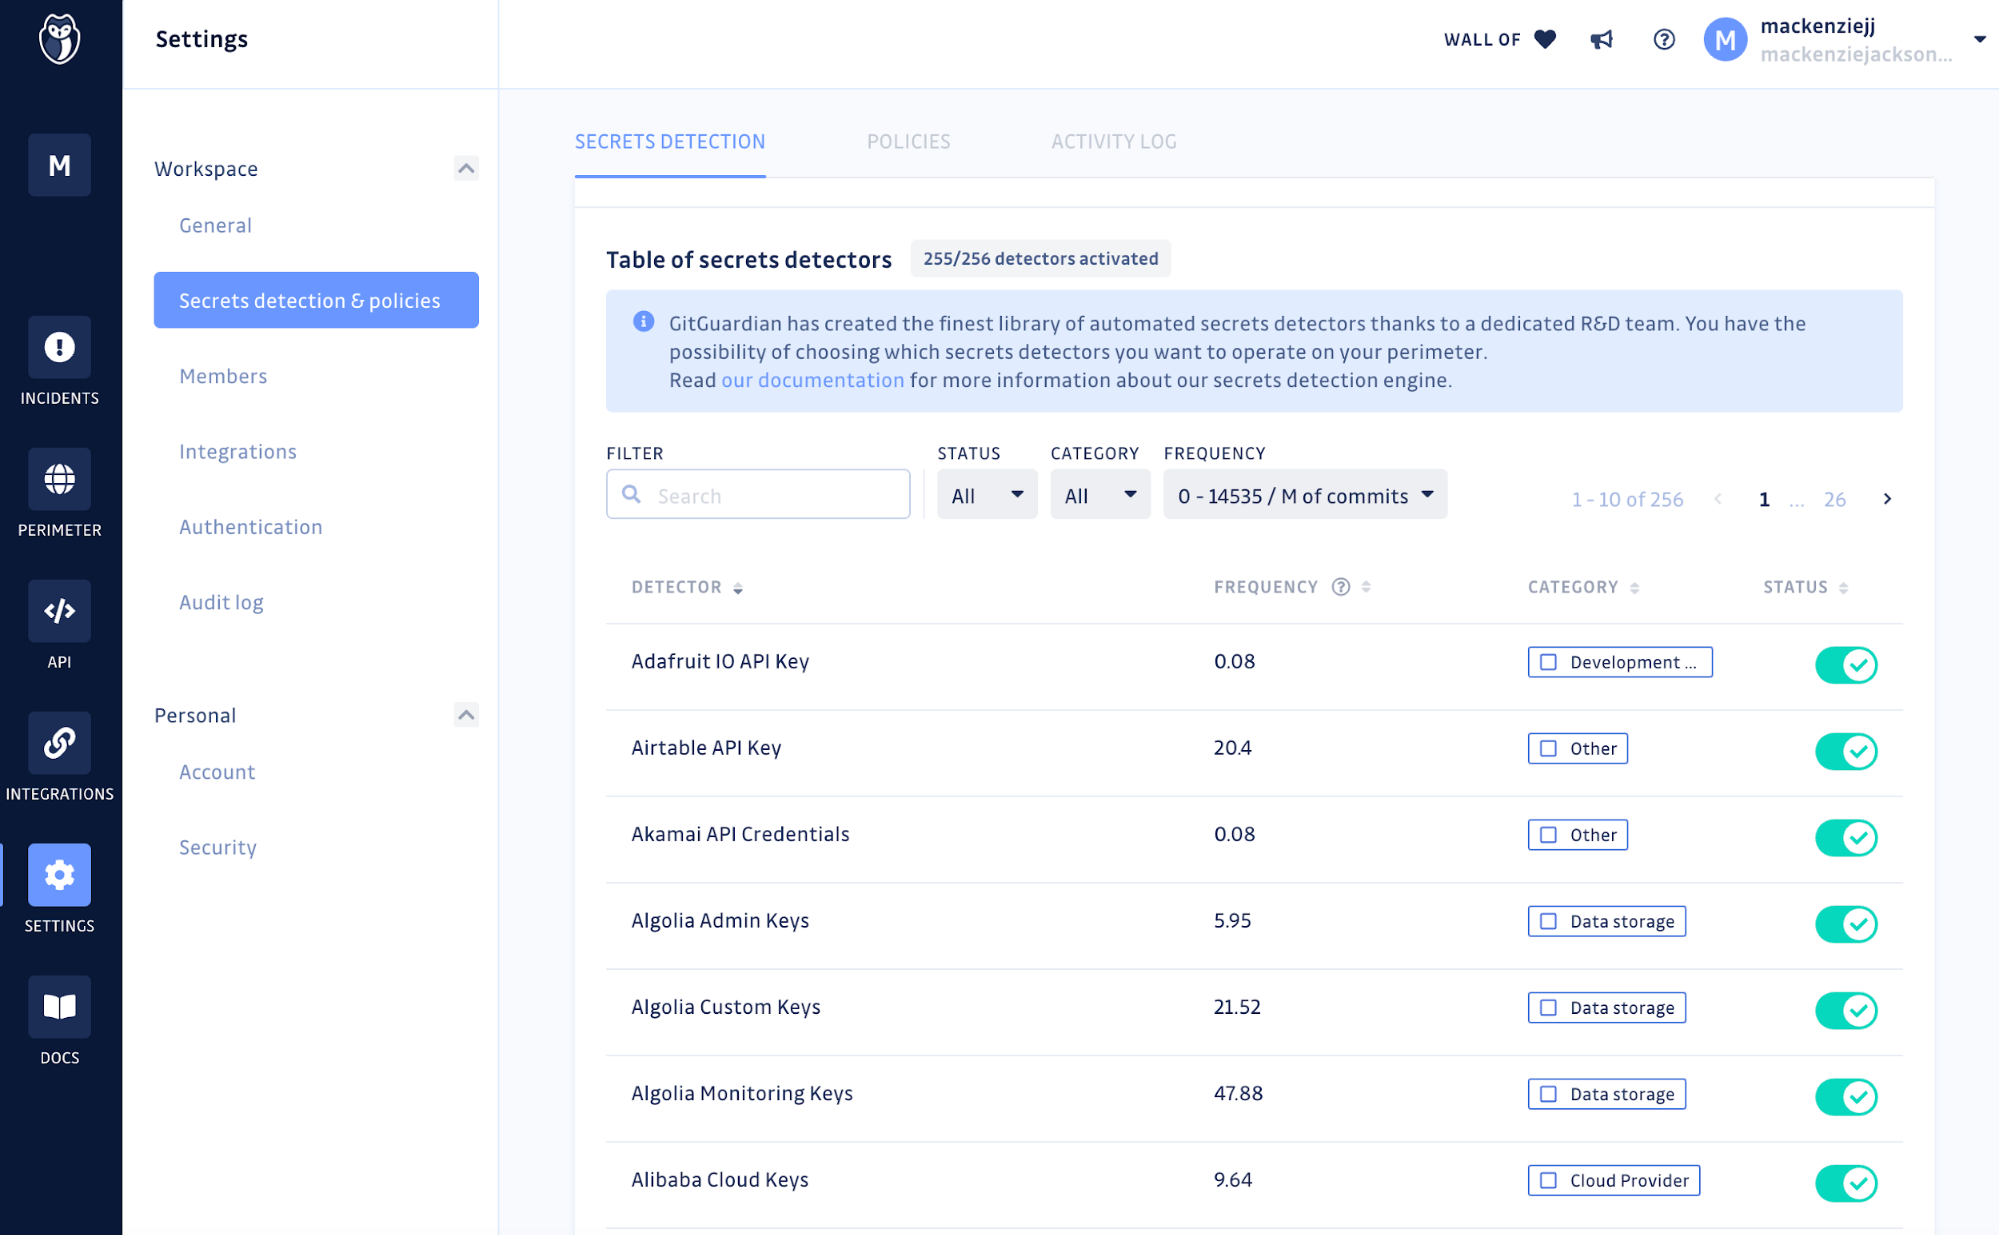Viewport: 1999px width, 1235px height.
Task: Collapse the Workspace section
Action: [466, 168]
